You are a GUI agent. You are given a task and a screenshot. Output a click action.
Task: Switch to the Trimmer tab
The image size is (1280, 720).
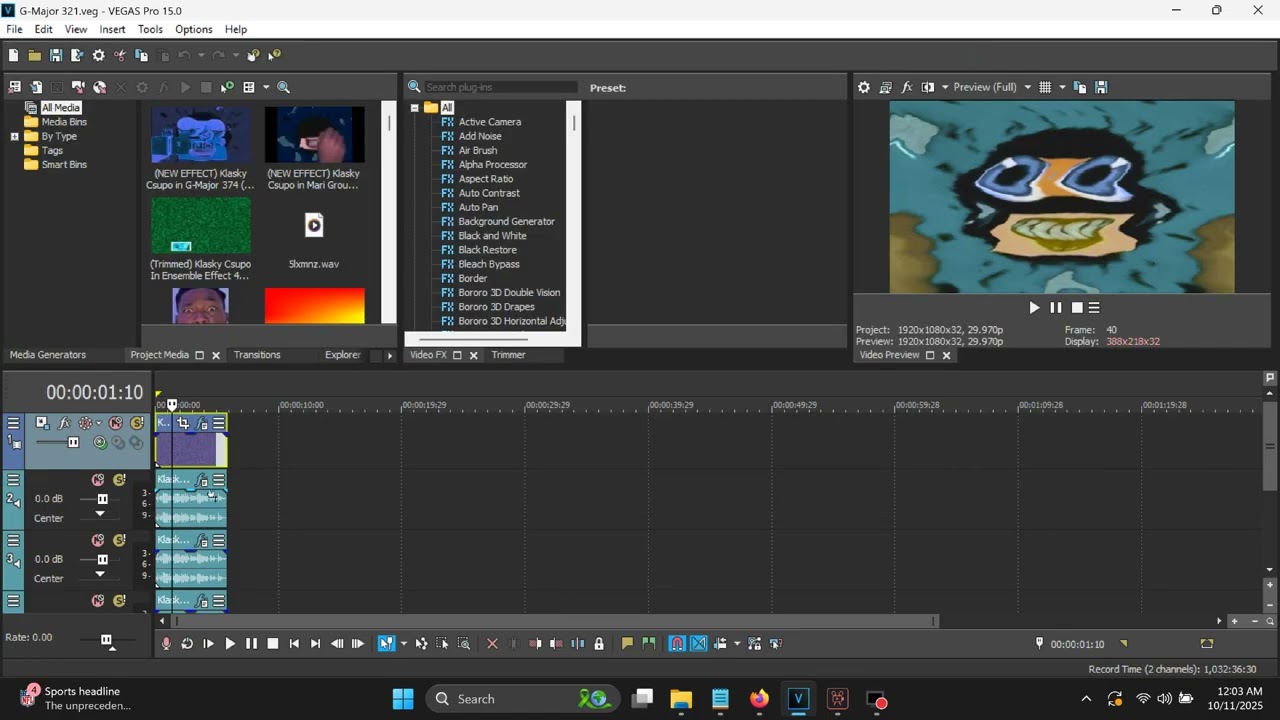tap(508, 355)
